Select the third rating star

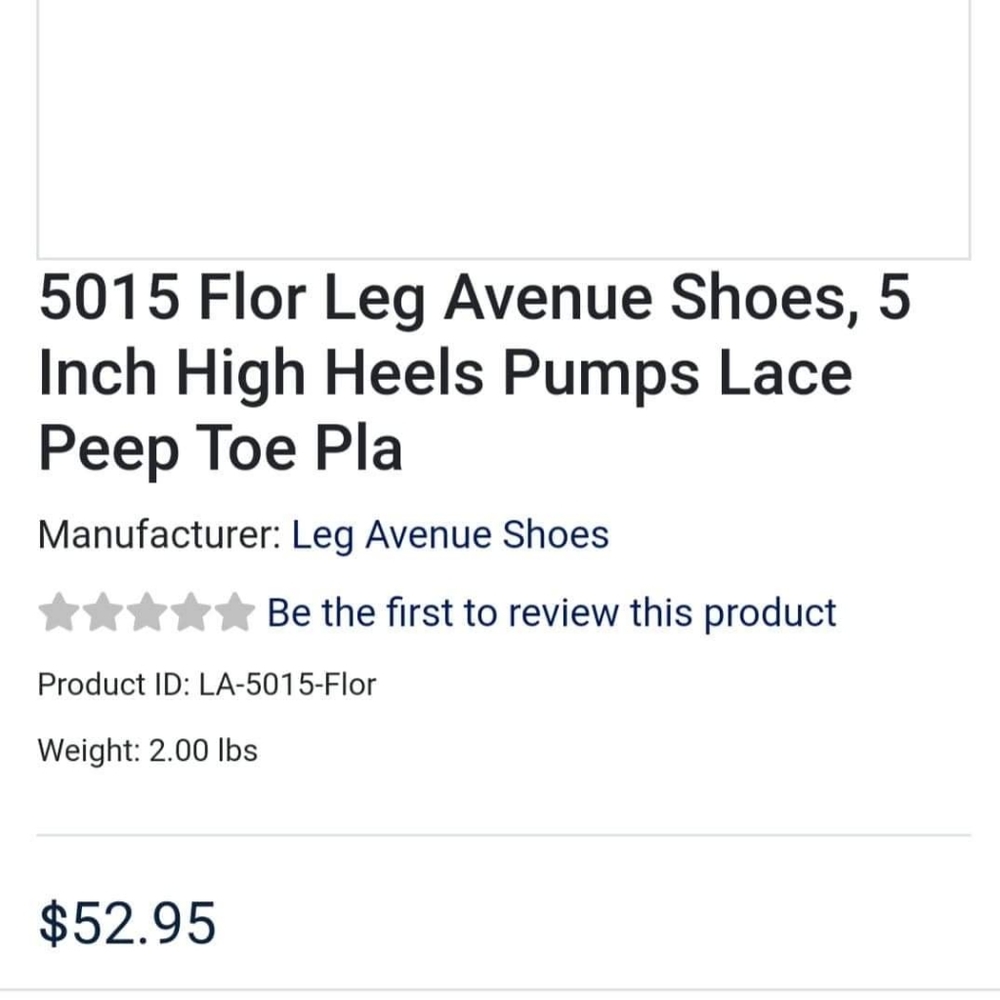click(x=146, y=613)
